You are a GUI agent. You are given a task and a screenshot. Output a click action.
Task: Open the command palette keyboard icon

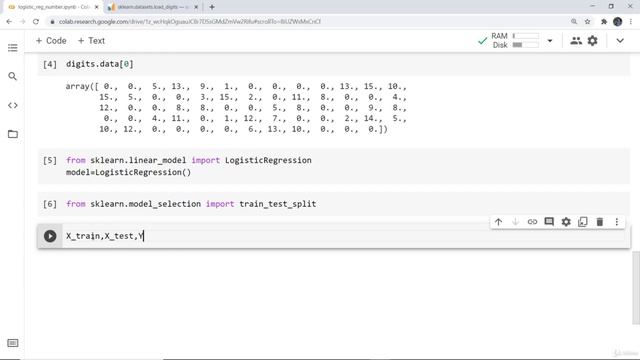pos(13,343)
